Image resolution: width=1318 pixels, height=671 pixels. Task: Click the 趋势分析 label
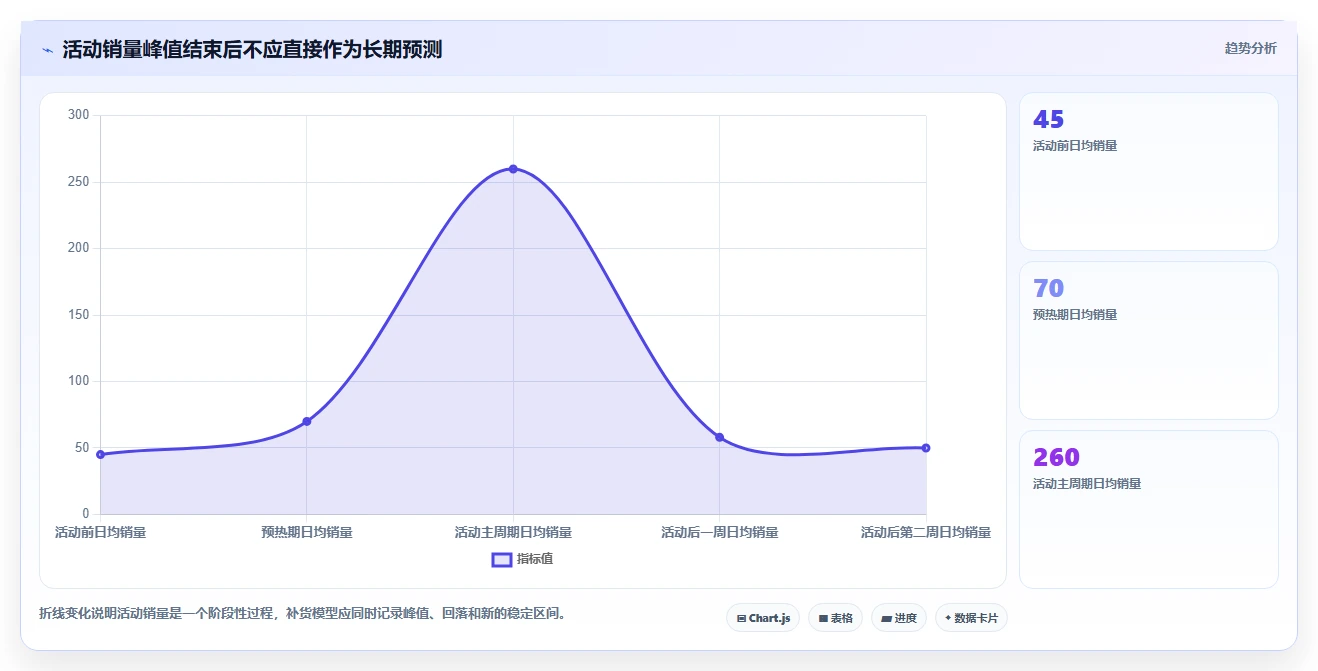point(1250,48)
